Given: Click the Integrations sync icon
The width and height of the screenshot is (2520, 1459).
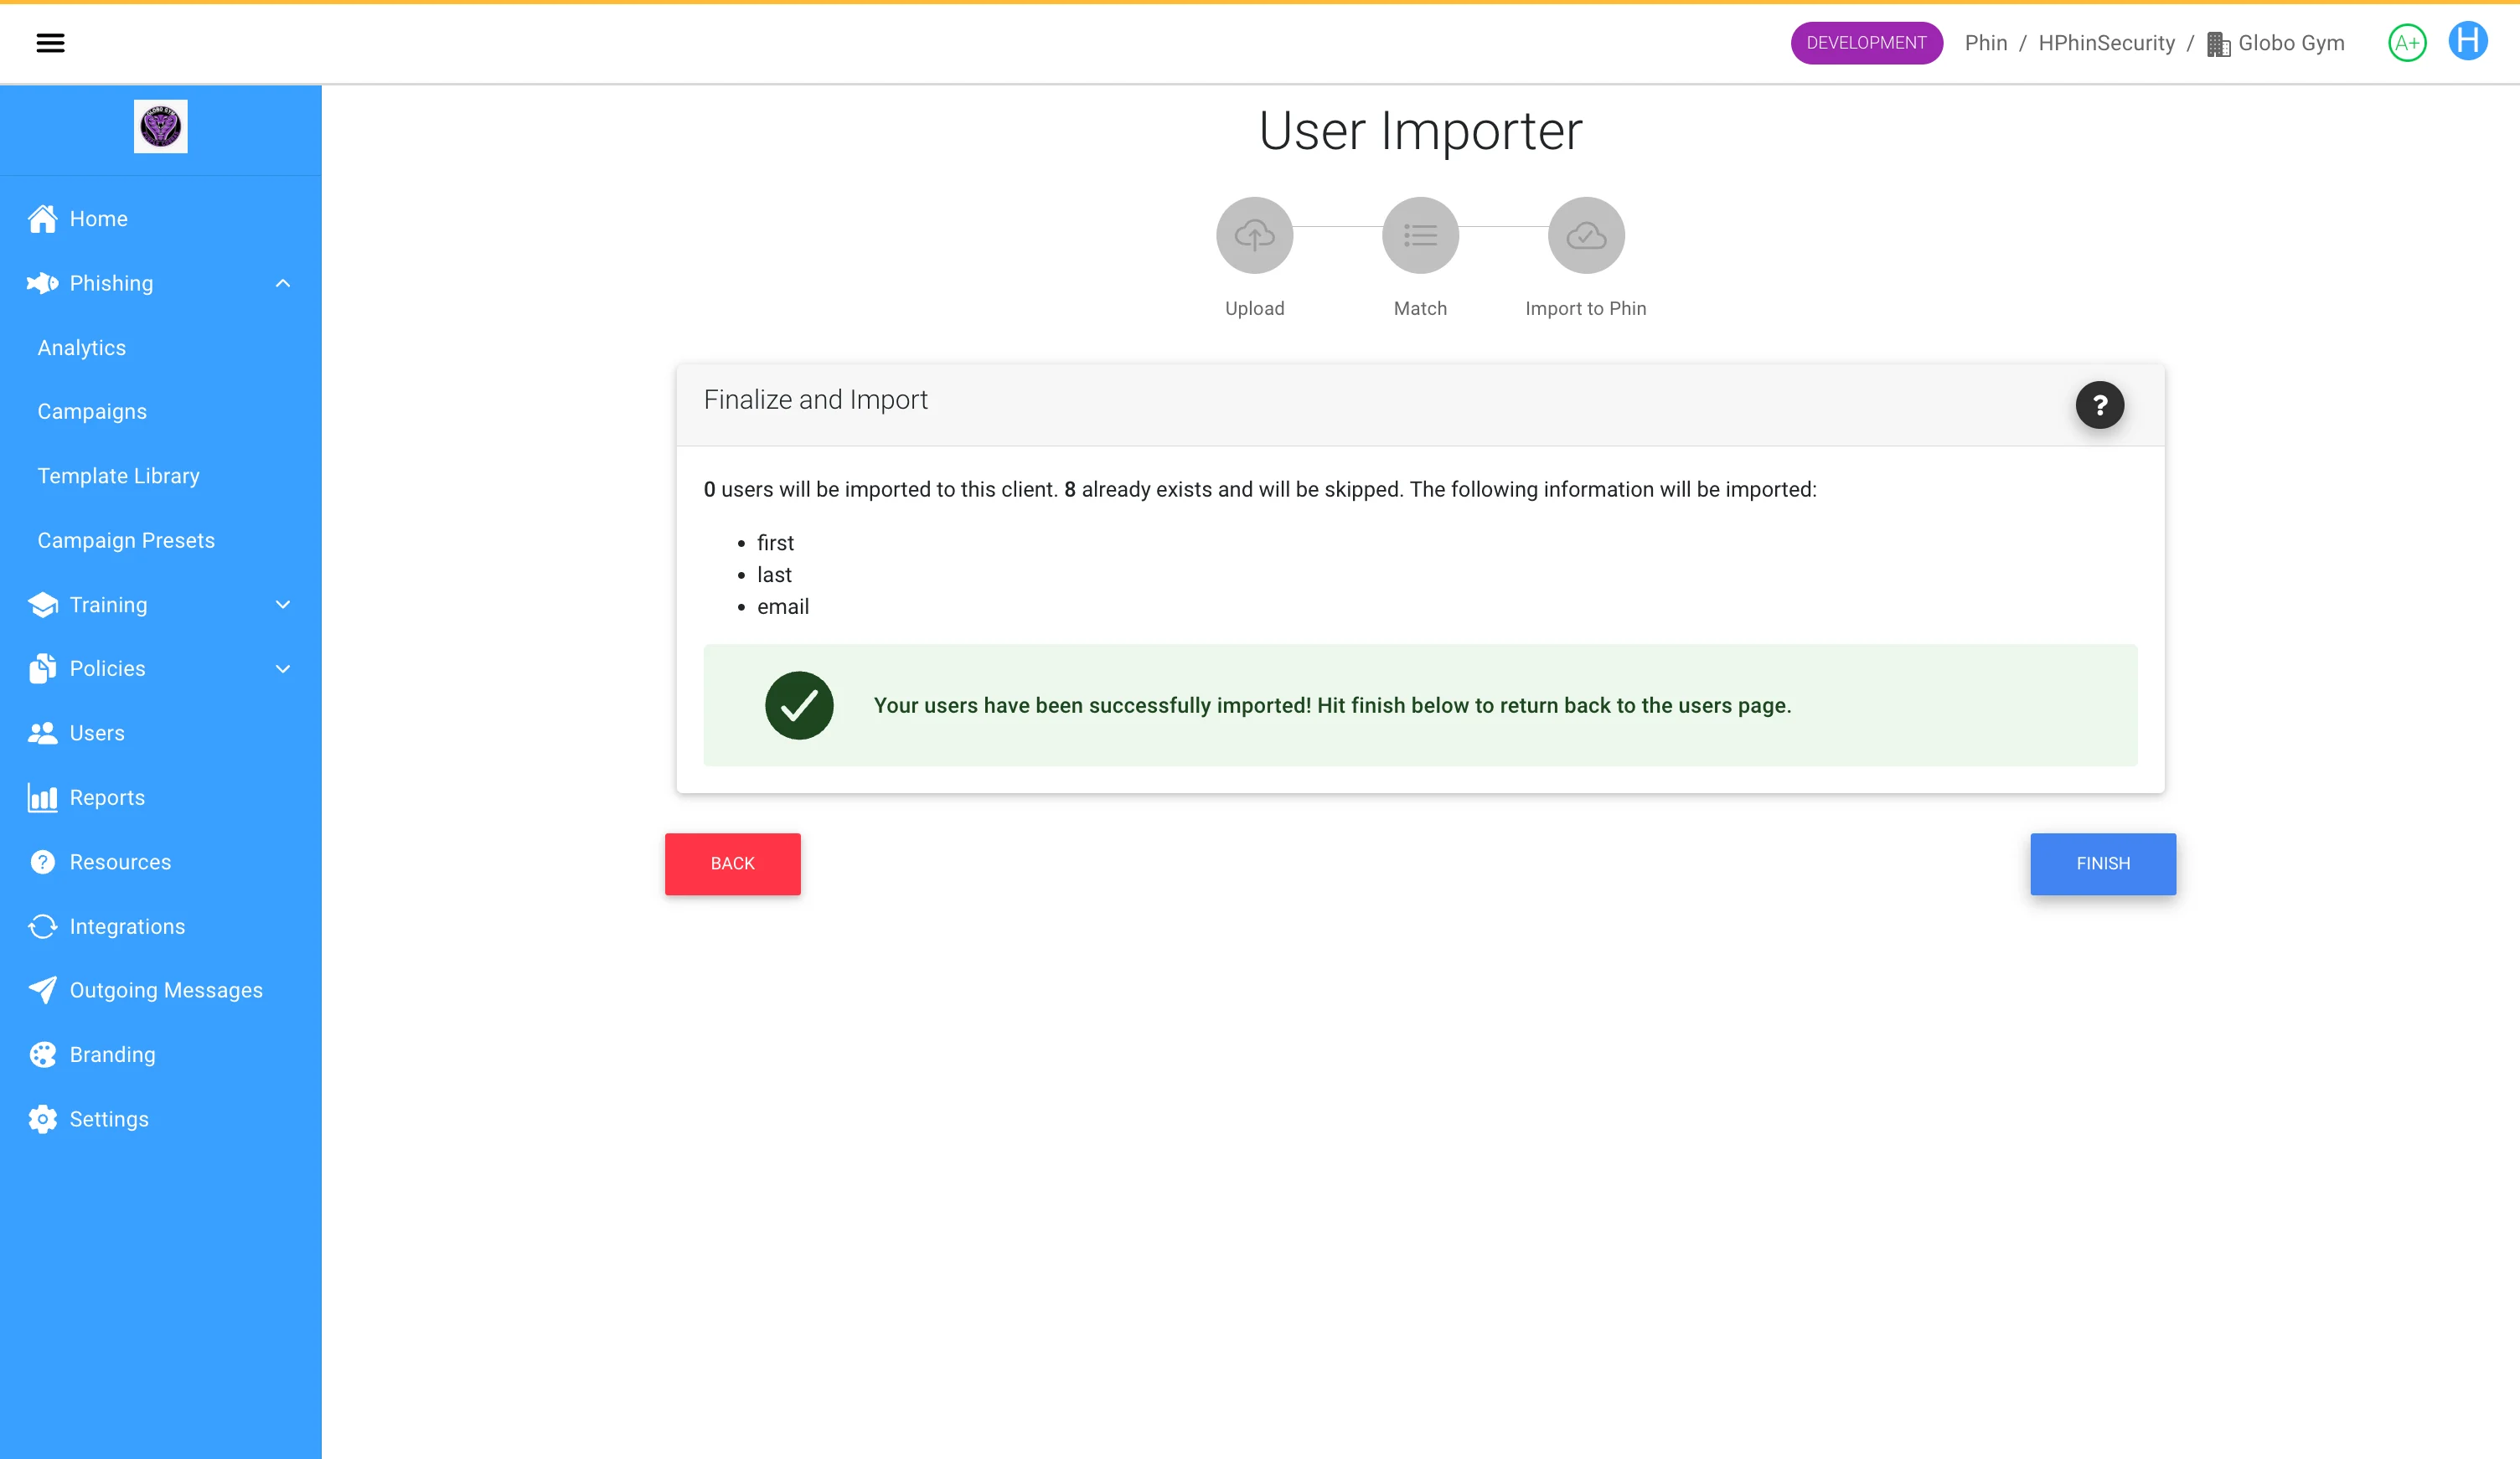Looking at the screenshot, I should click(x=43, y=927).
